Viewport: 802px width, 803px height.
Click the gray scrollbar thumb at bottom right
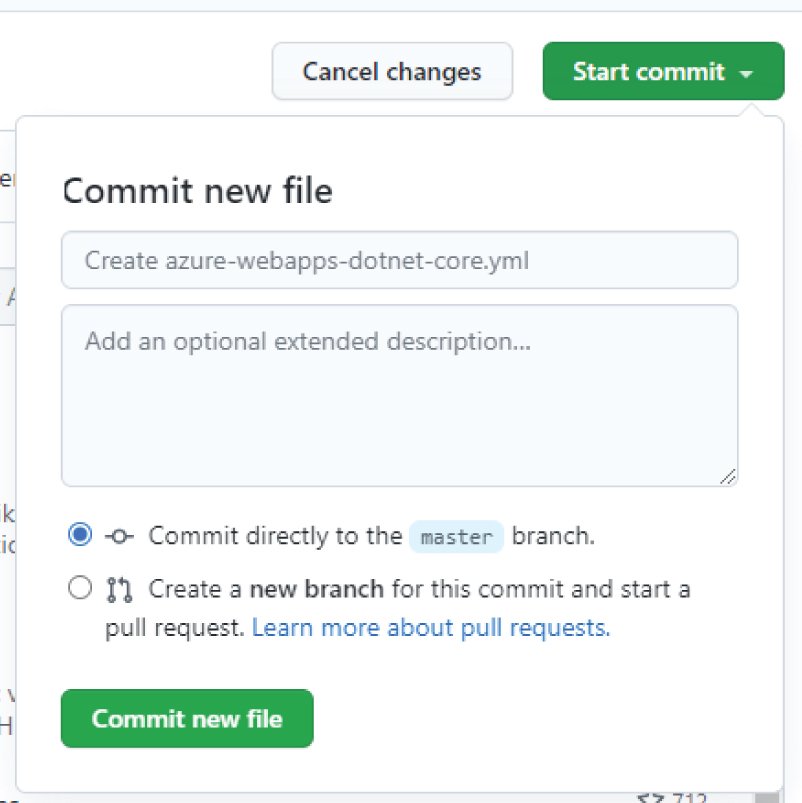[767, 797]
